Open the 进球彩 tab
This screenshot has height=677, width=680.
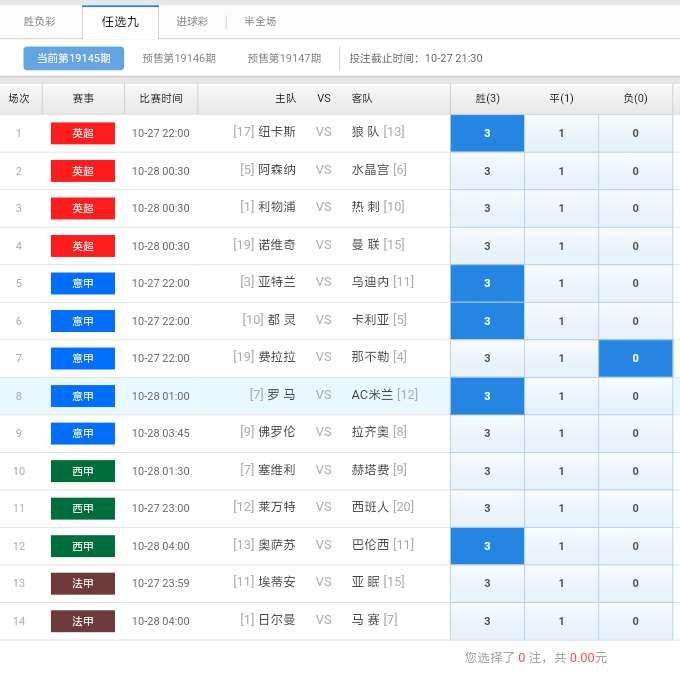pos(192,21)
